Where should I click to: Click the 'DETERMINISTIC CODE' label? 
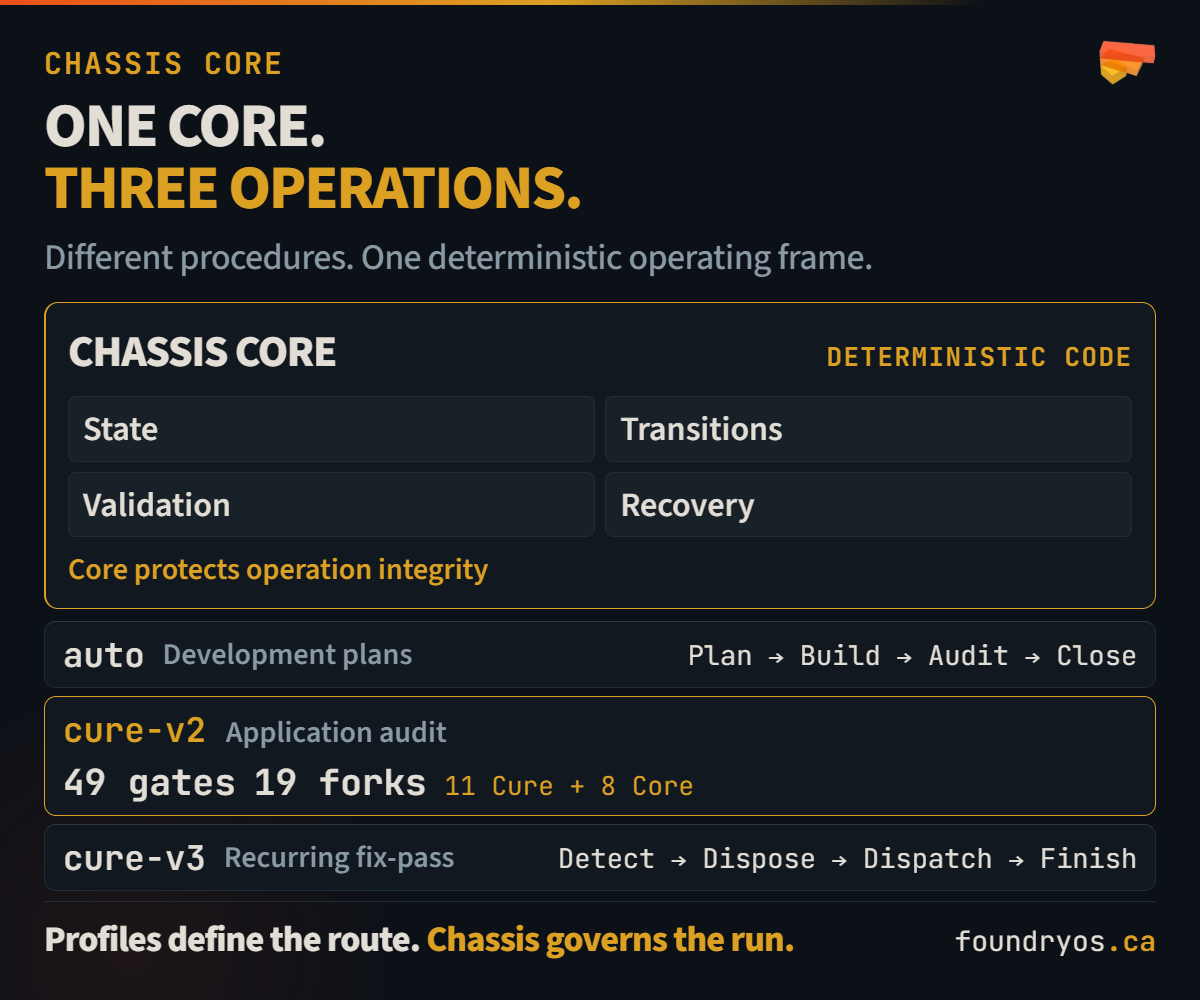(x=979, y=357)
